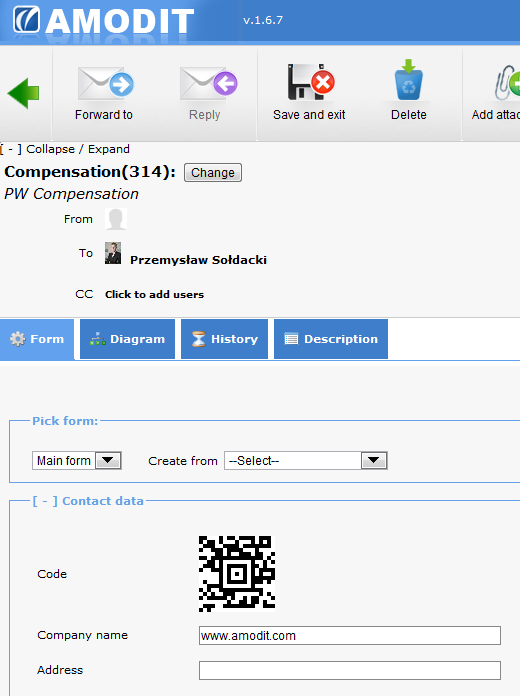Image resolution: width=520 pixels, height=696 pixels.
Task: Click the Forward to envelope icon
Action: coord(106,83)
